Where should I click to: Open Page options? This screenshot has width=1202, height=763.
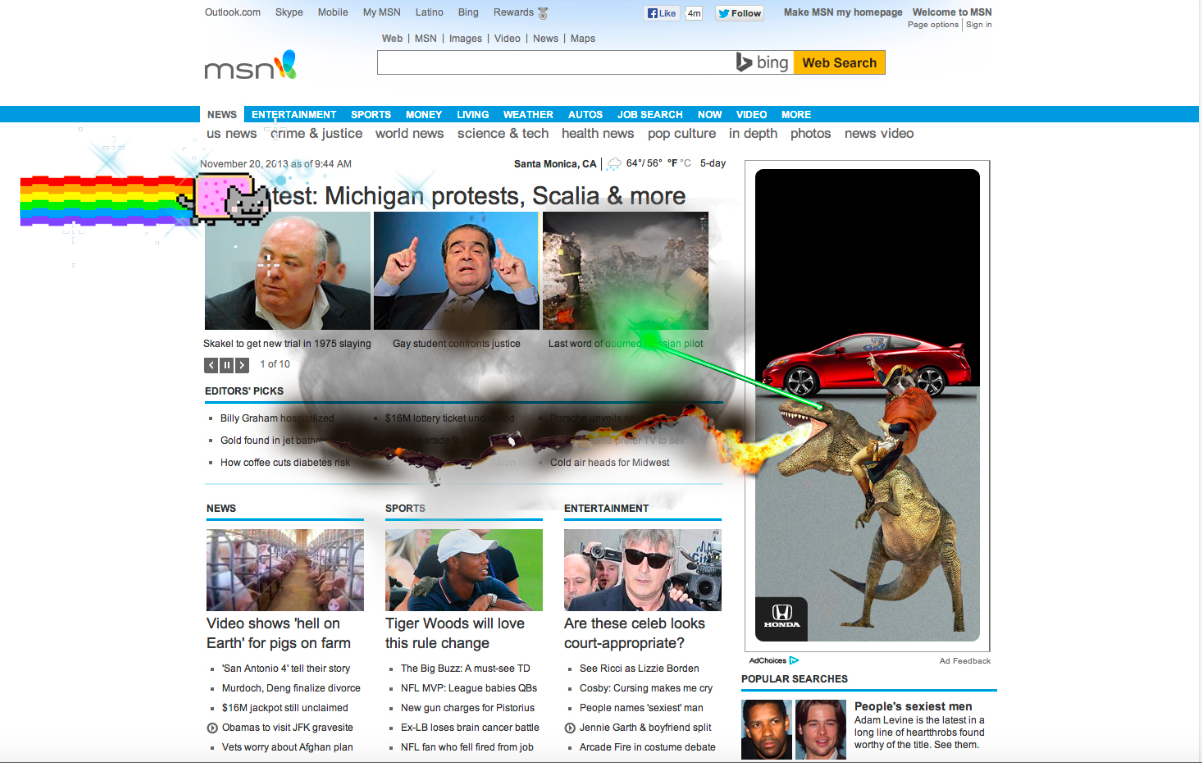coord(933,24)
